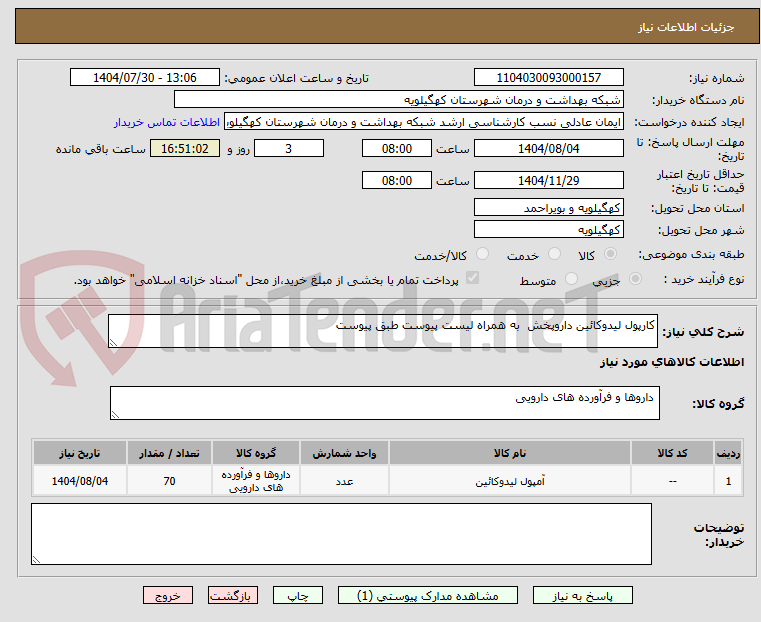Click resize handle of توضیحات خریدار box
This screenshot has height=622, width=761.
tap(36, 559)
